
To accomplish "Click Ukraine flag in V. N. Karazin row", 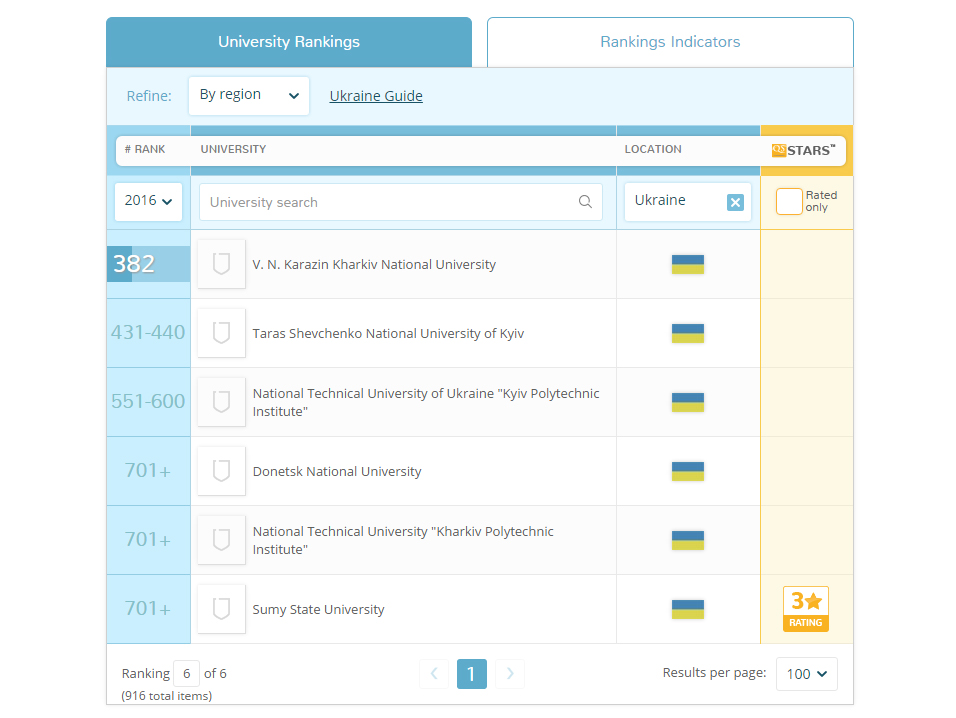I will pos(688,265).
